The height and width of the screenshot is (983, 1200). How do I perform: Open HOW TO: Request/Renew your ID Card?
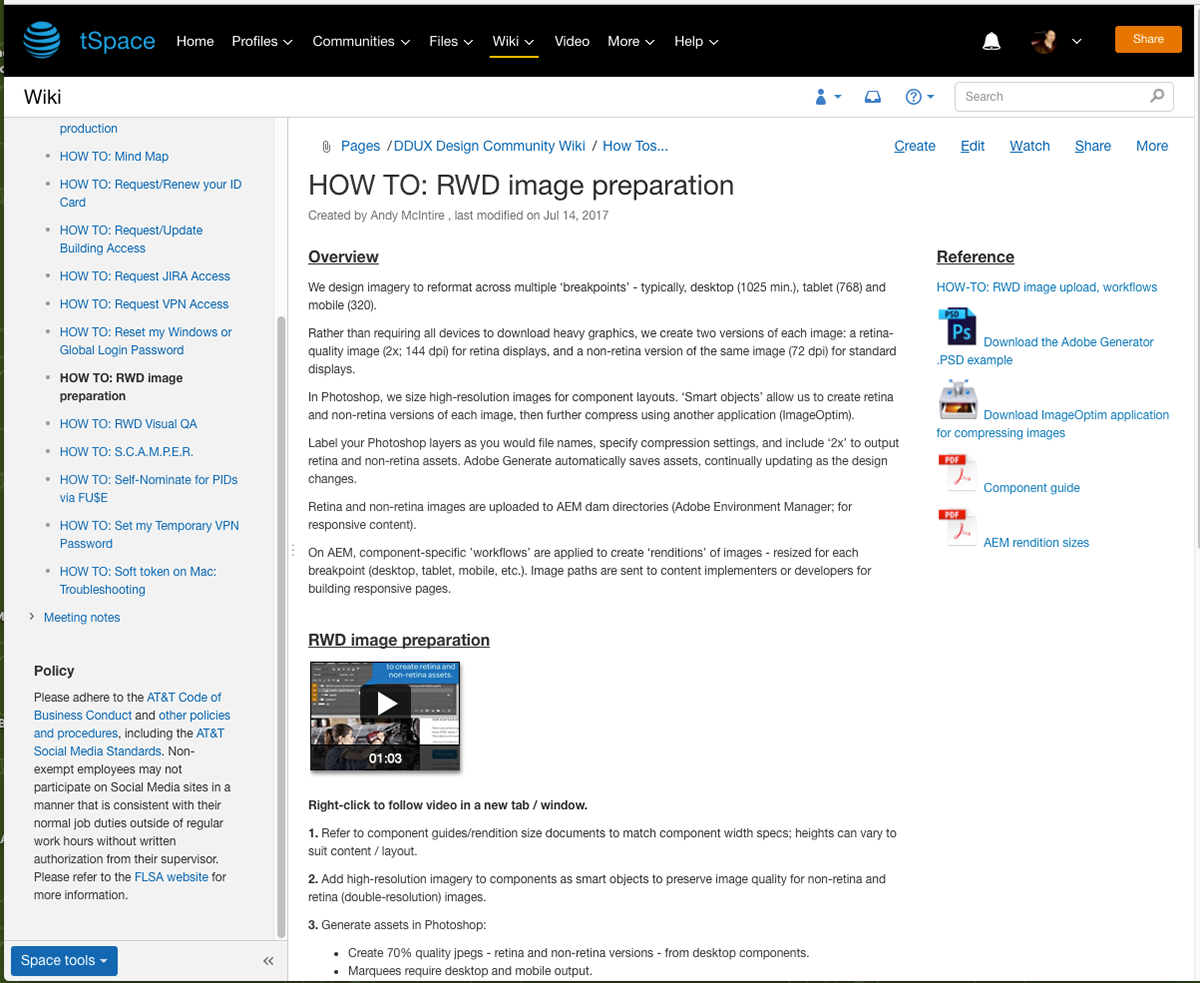tap(150, 193)
